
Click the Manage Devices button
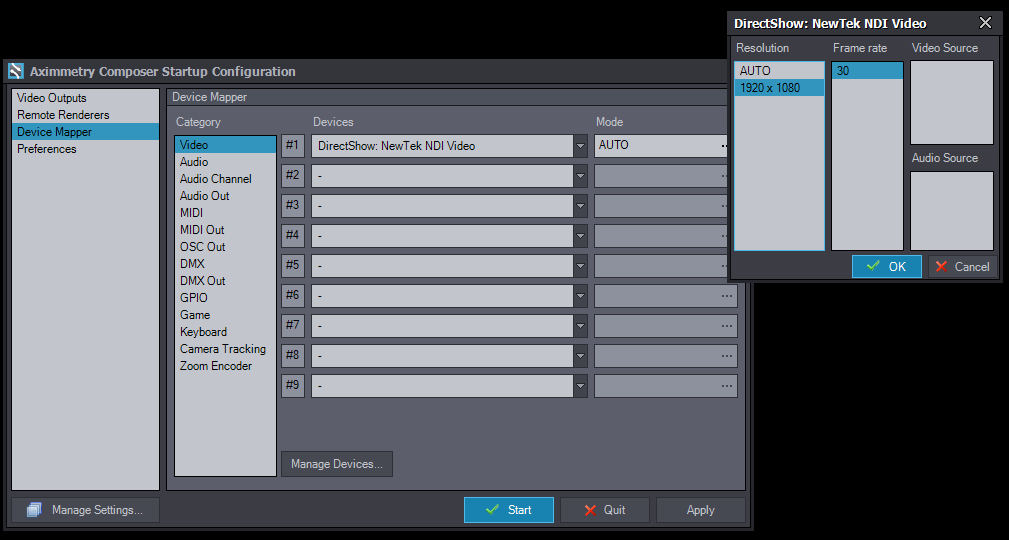[x=336, y=464]
